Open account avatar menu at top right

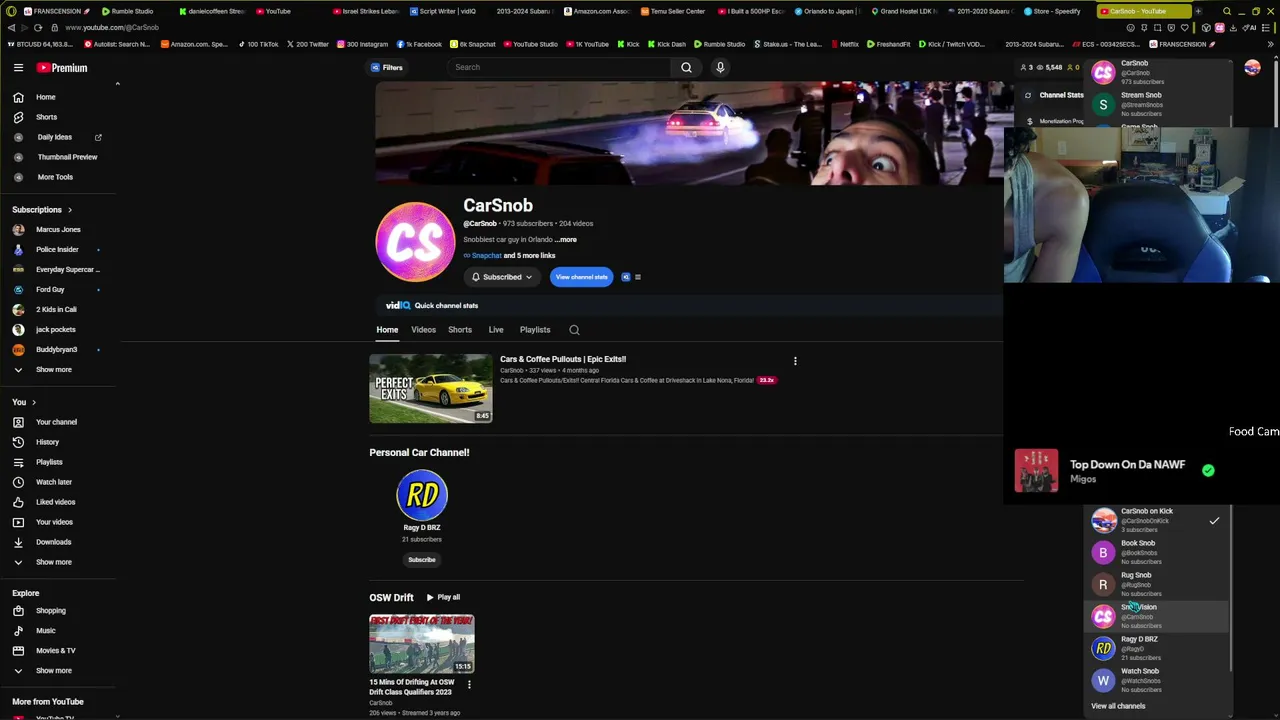coord(1252,67)
